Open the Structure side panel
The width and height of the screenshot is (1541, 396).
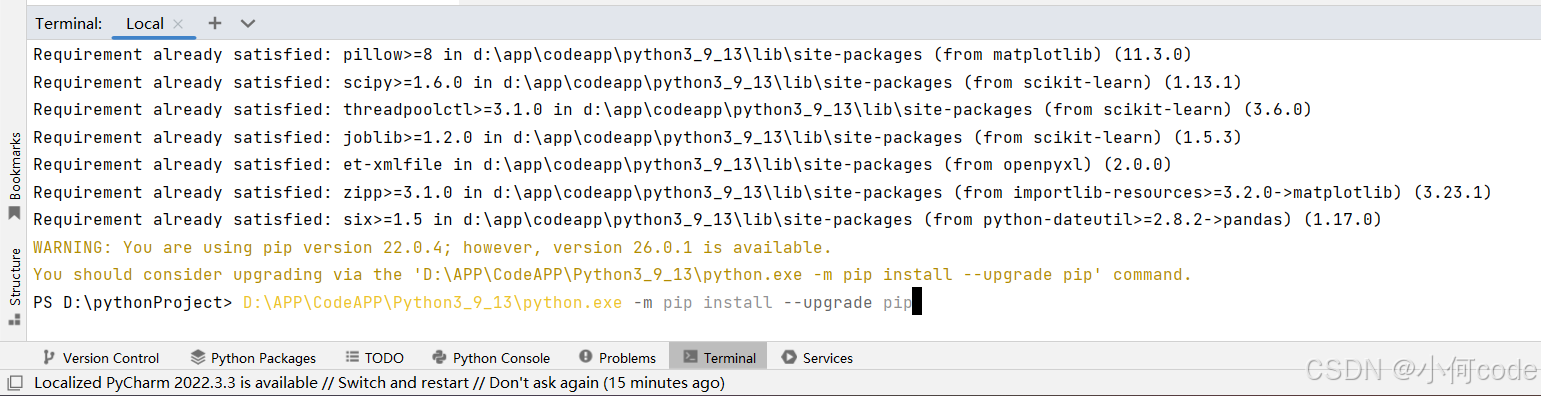pyautogui.click(x=14, y=287)
